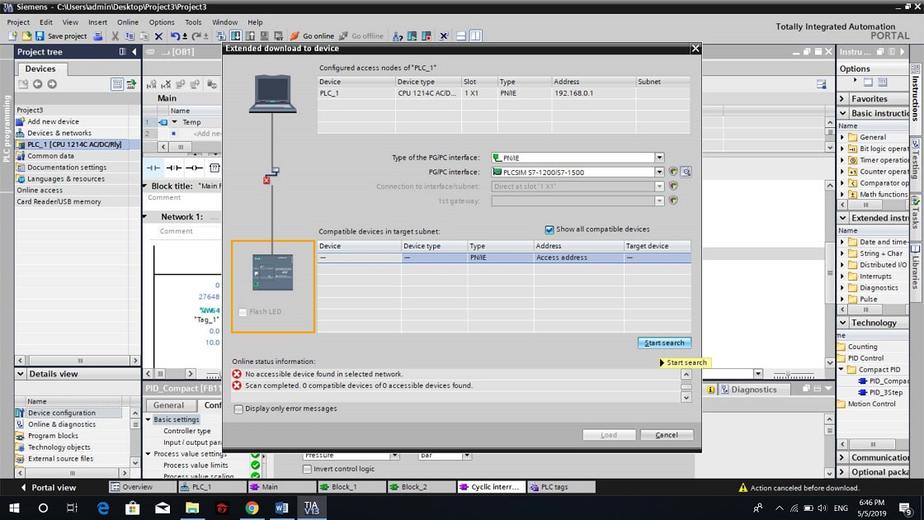Screen dimensions: 924x520
Task: Click the Undo arrow in the toolbar
Action: 175,36
